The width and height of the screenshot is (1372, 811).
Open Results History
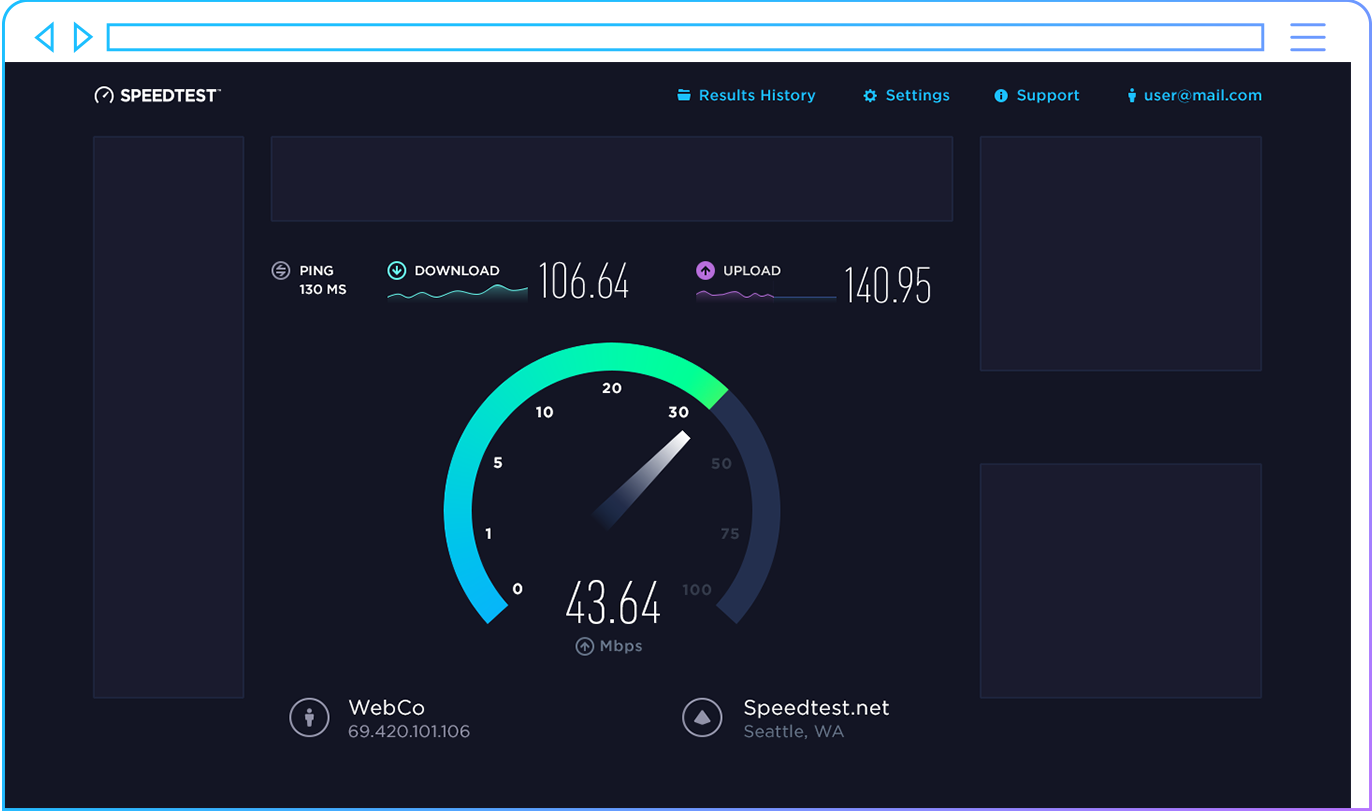(757, 96)
